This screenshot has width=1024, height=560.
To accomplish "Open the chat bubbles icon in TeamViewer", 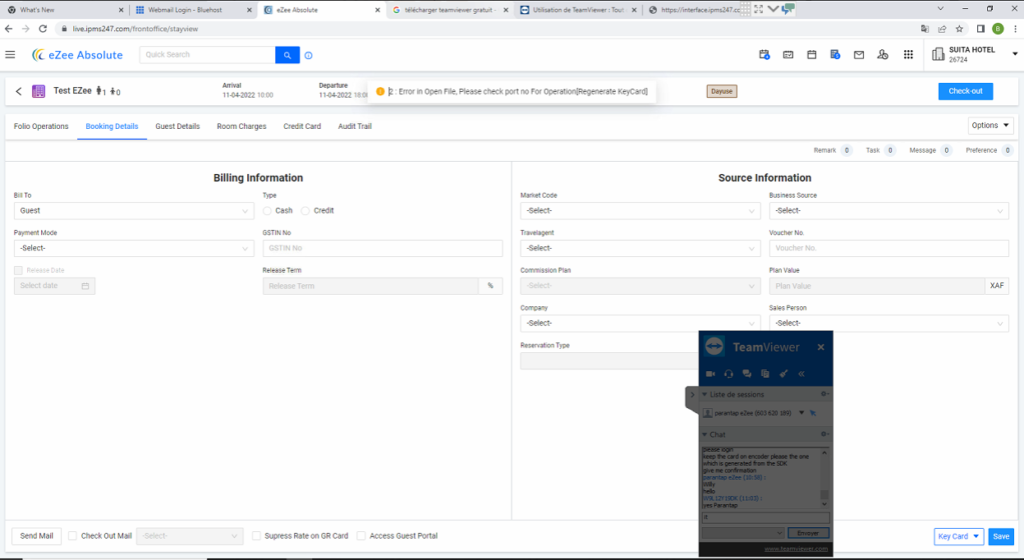I will click(747, 374).
